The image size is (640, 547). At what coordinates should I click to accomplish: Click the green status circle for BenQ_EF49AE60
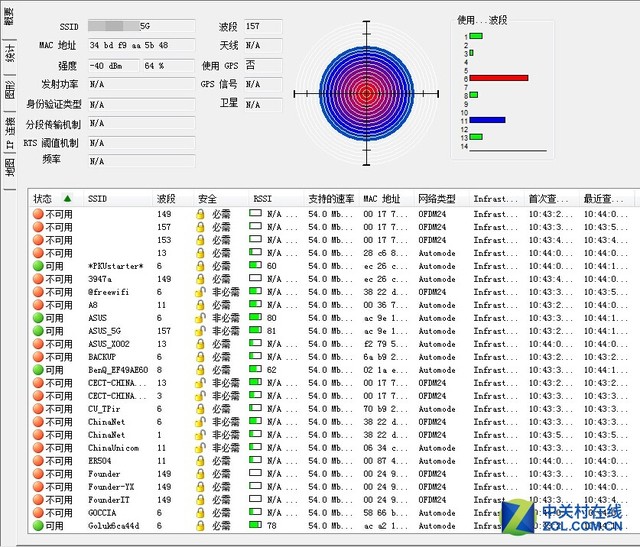[38, 370]
